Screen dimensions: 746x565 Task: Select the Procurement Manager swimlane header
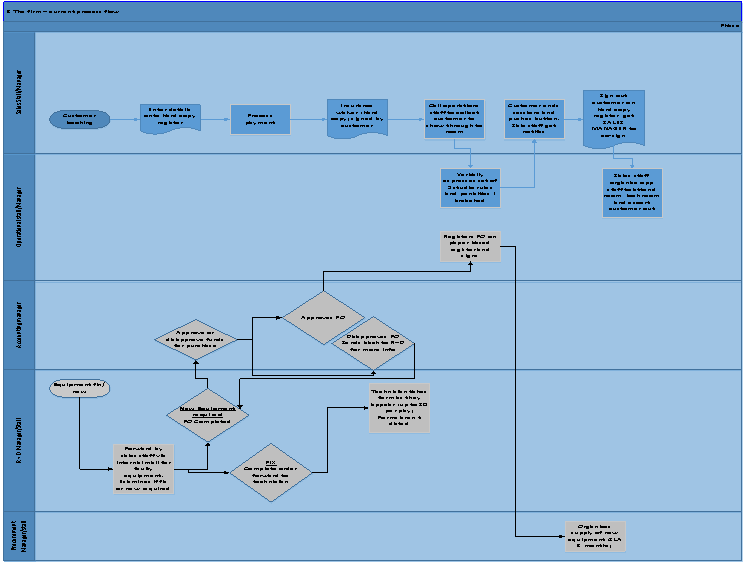(19, 536)
